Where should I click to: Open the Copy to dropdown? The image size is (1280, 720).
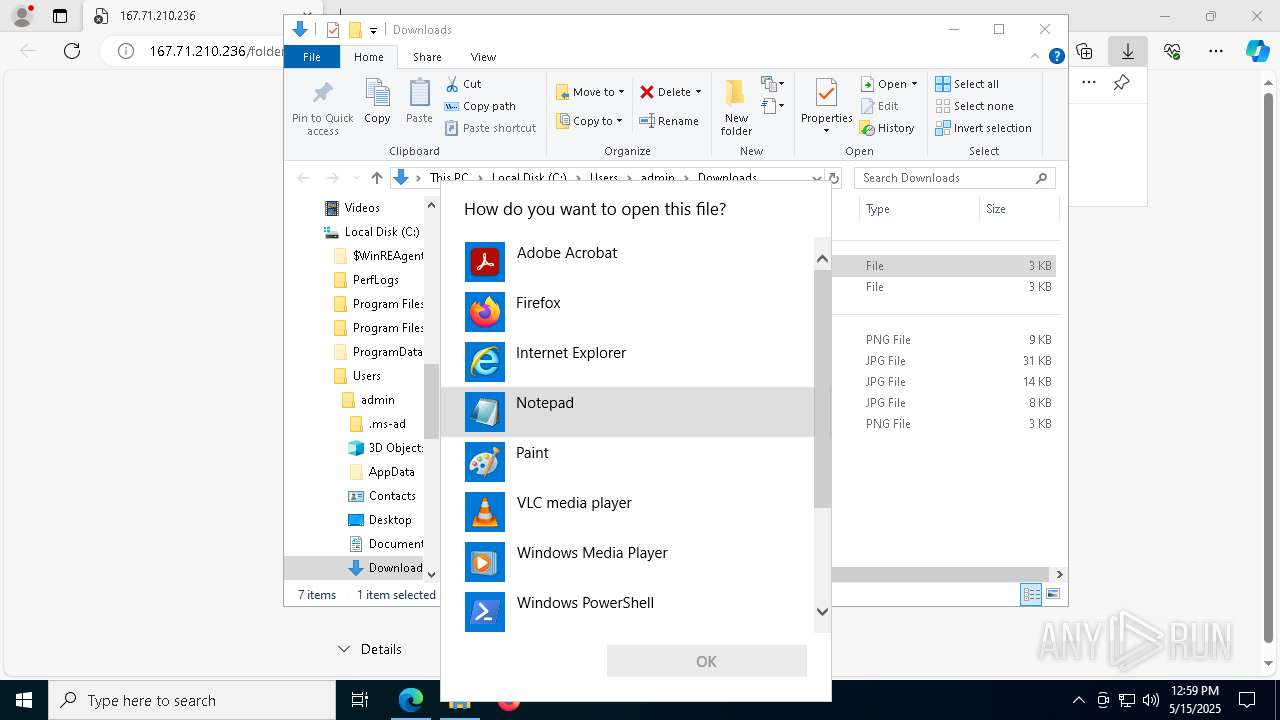pos(589,121)
